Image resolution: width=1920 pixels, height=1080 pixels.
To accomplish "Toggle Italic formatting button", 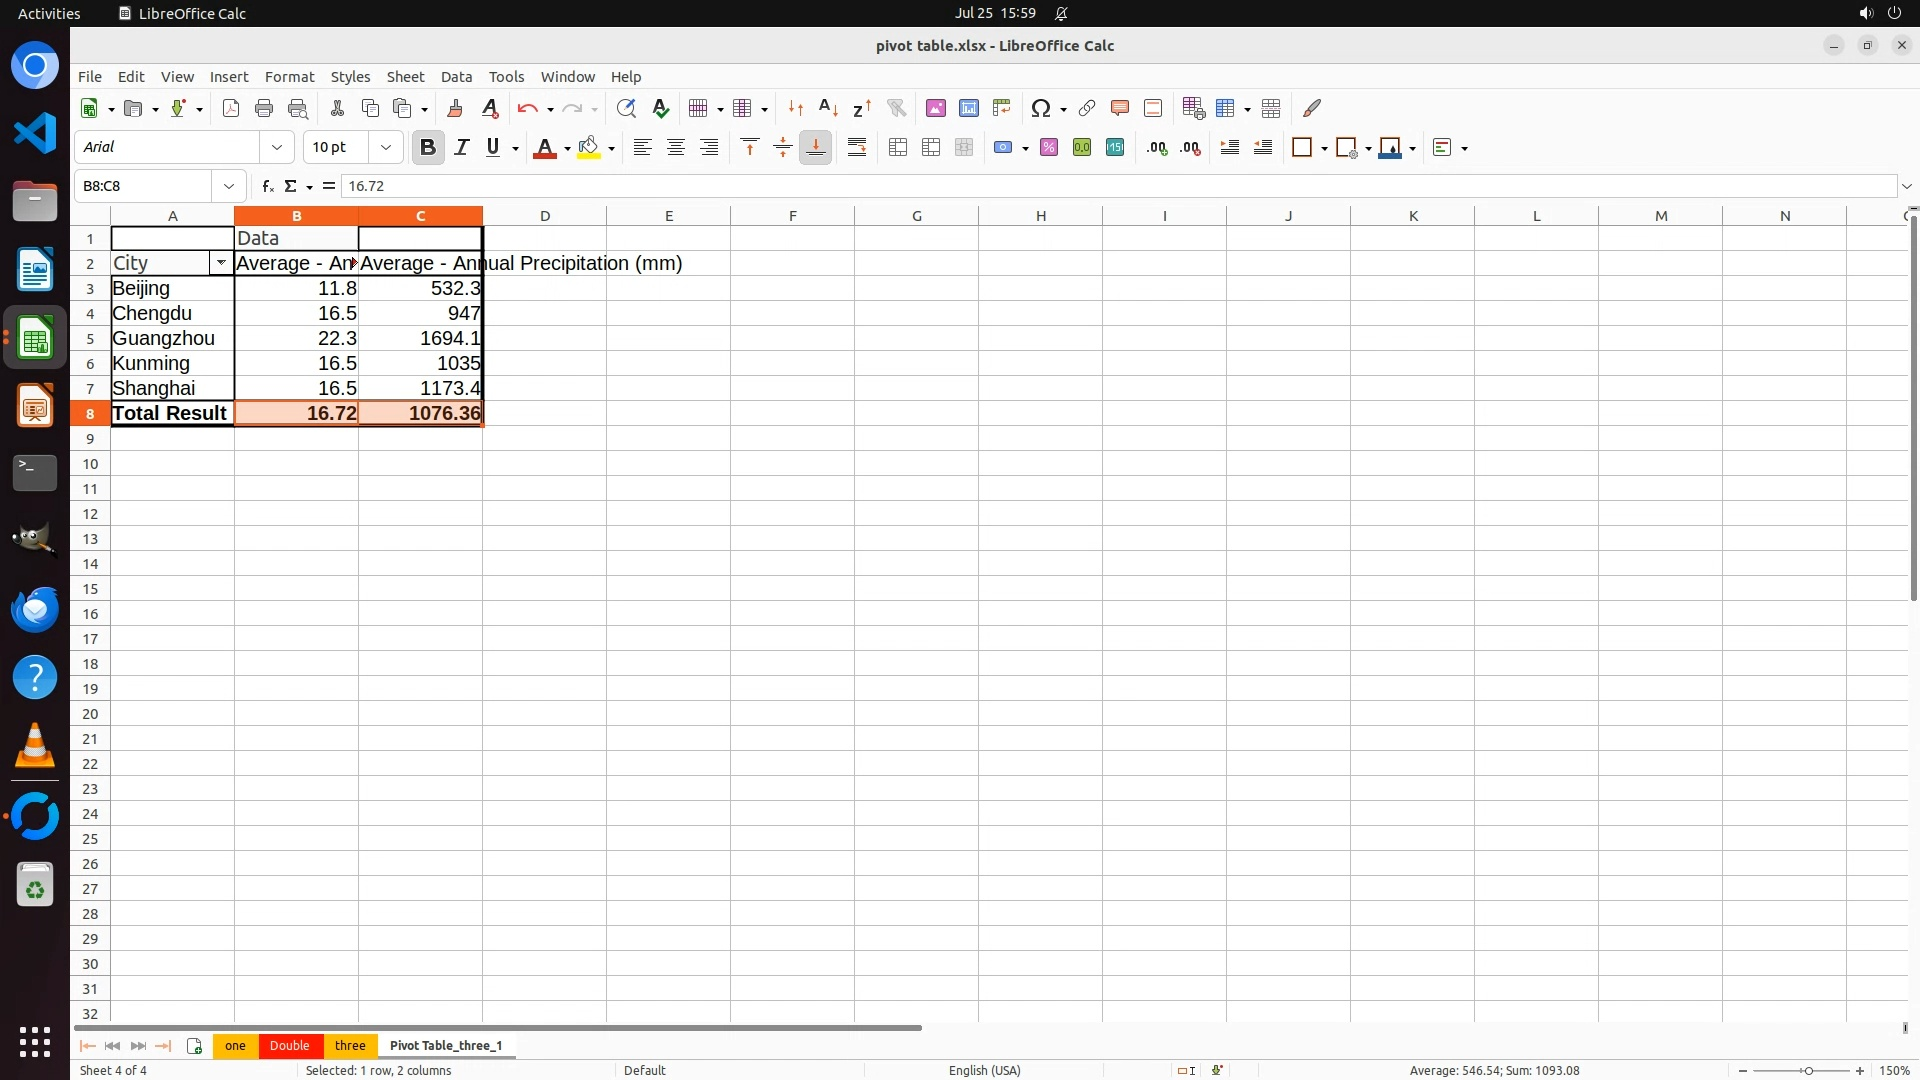I will [x=461, y=147].
